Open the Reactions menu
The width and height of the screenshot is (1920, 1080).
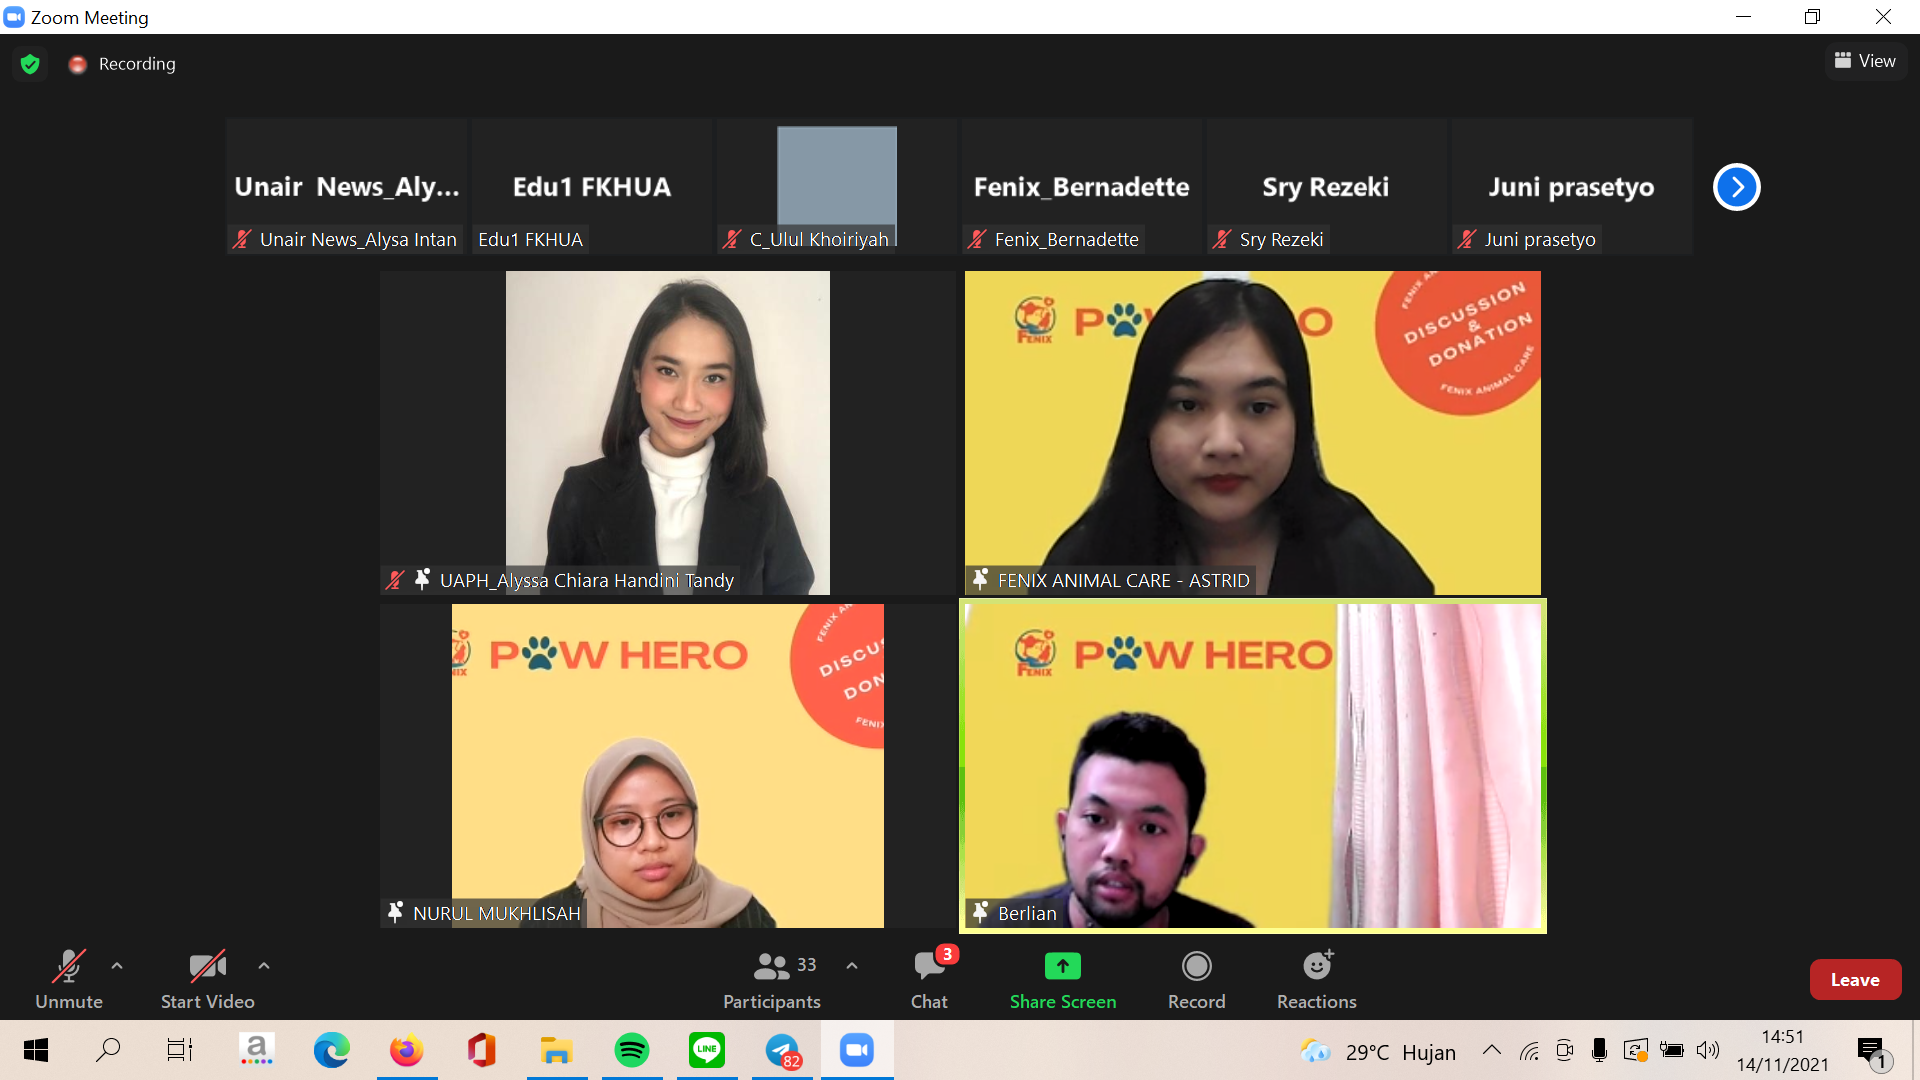pyautogui.click(x=1316, y=966)
